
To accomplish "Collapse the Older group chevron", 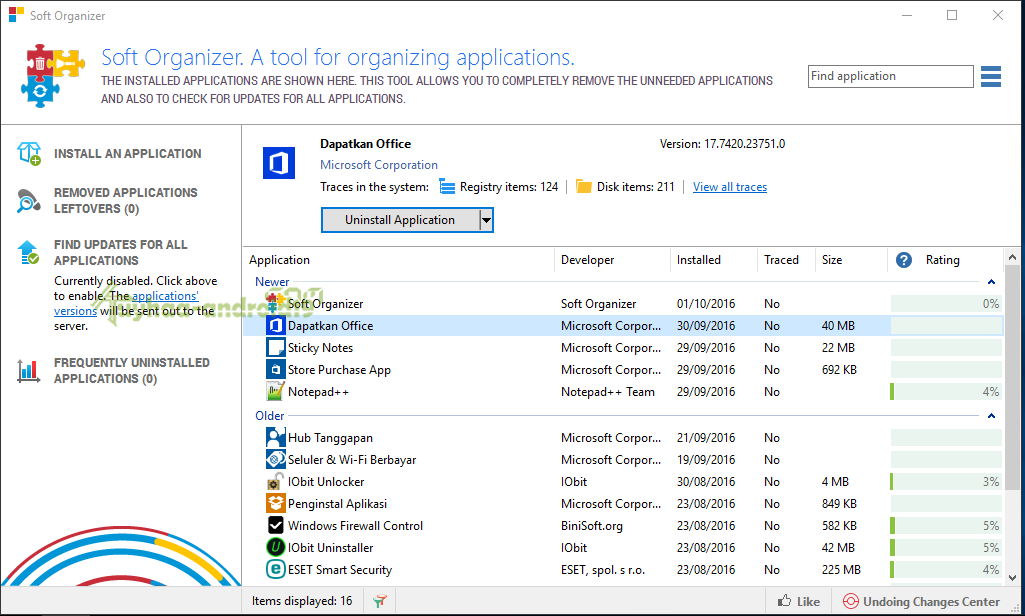I will pyautogui.click(x=991, y=416).
